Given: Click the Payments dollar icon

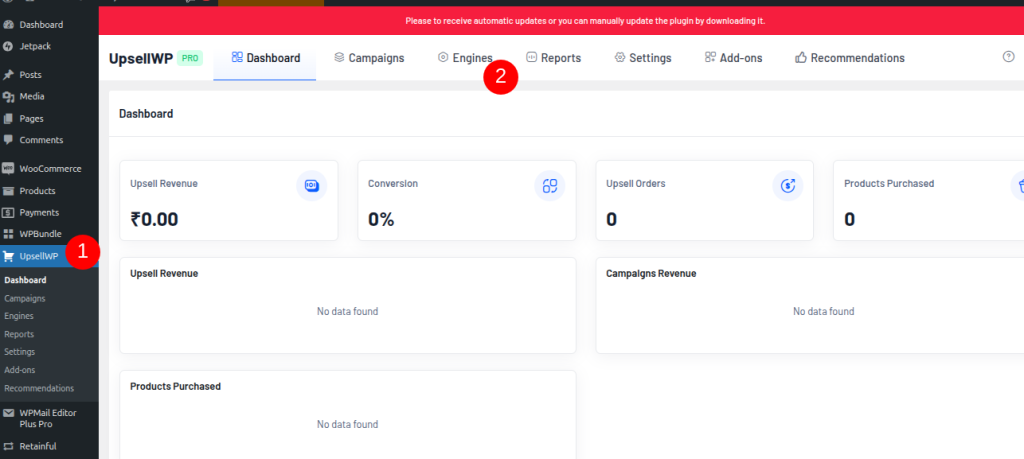Looking at the screenshot, I should [x=8, y=213].
